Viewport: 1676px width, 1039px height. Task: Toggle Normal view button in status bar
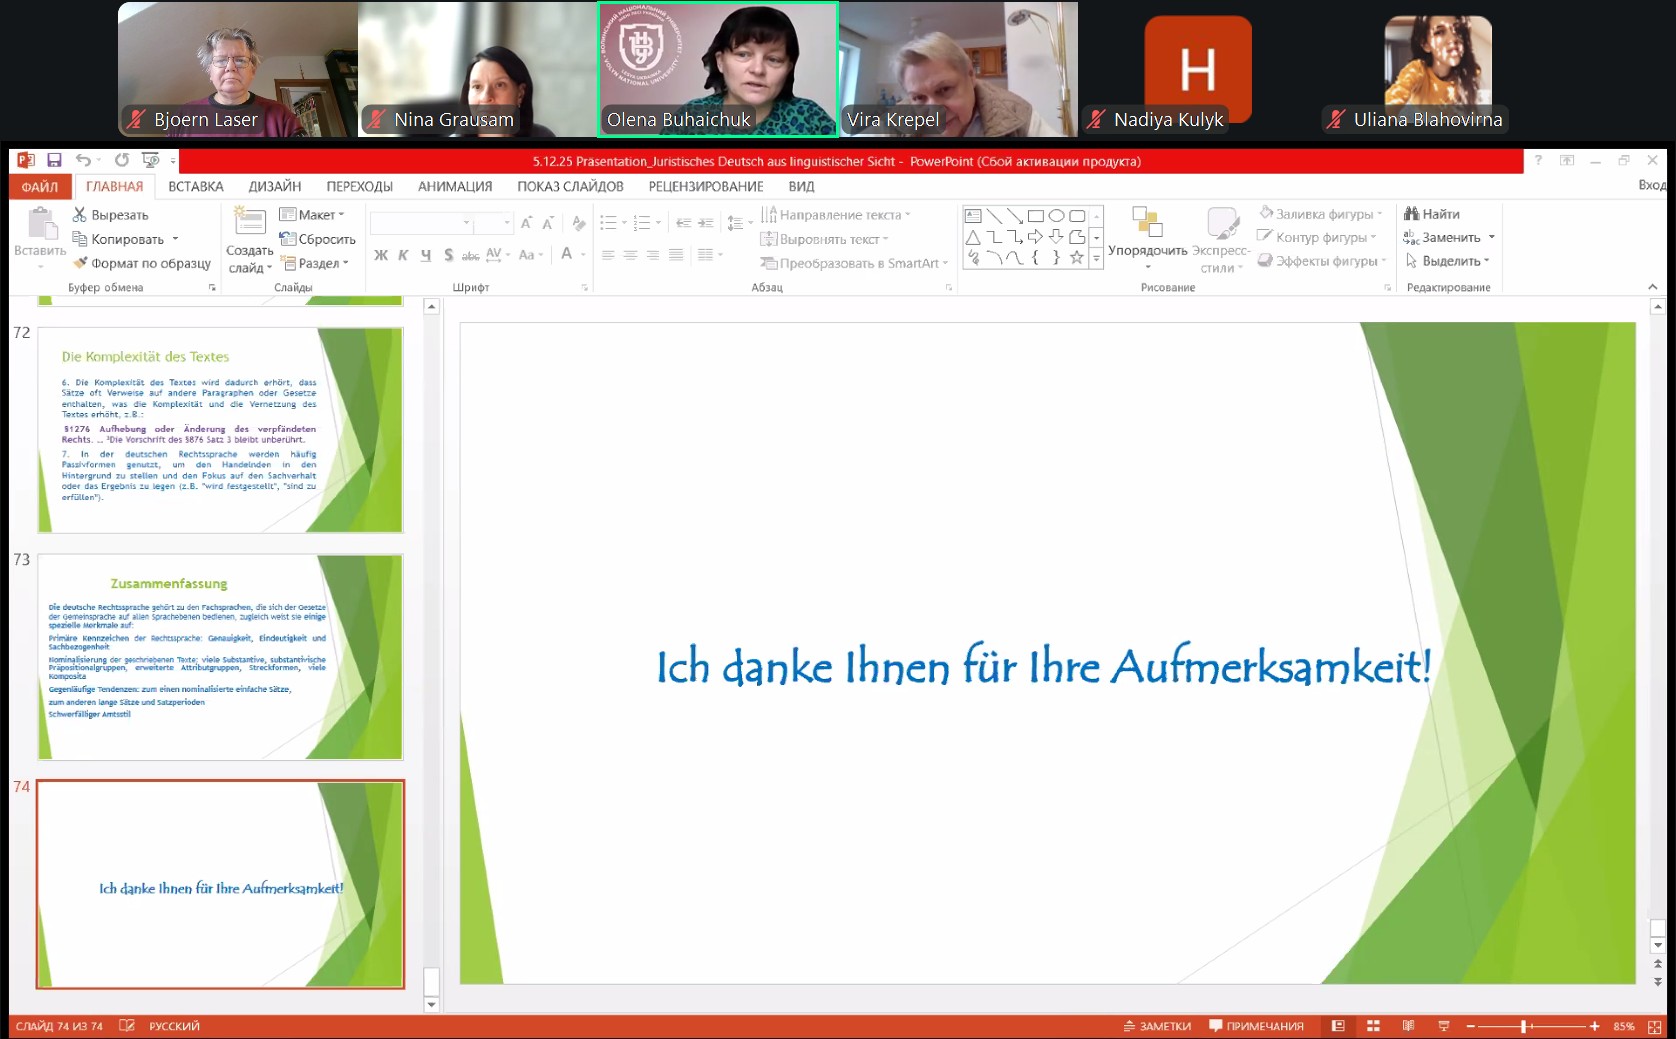(x=1338, y=1026)
